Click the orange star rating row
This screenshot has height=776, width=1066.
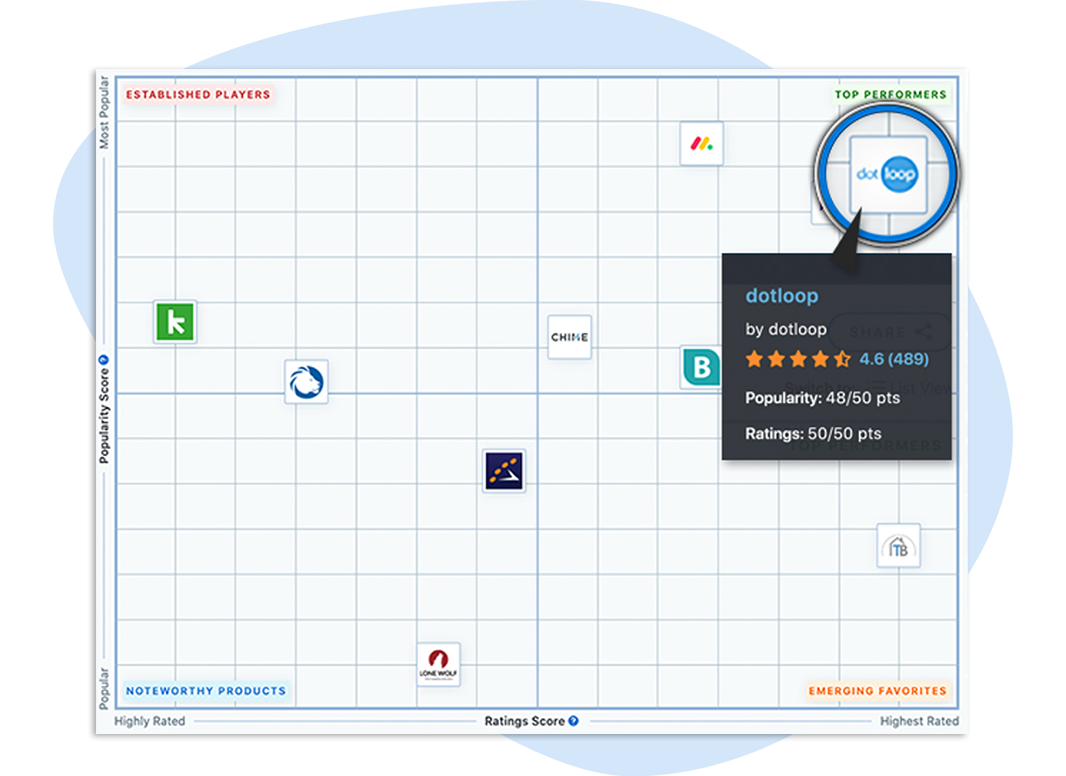pyautogui.click(x=798, y=359)
